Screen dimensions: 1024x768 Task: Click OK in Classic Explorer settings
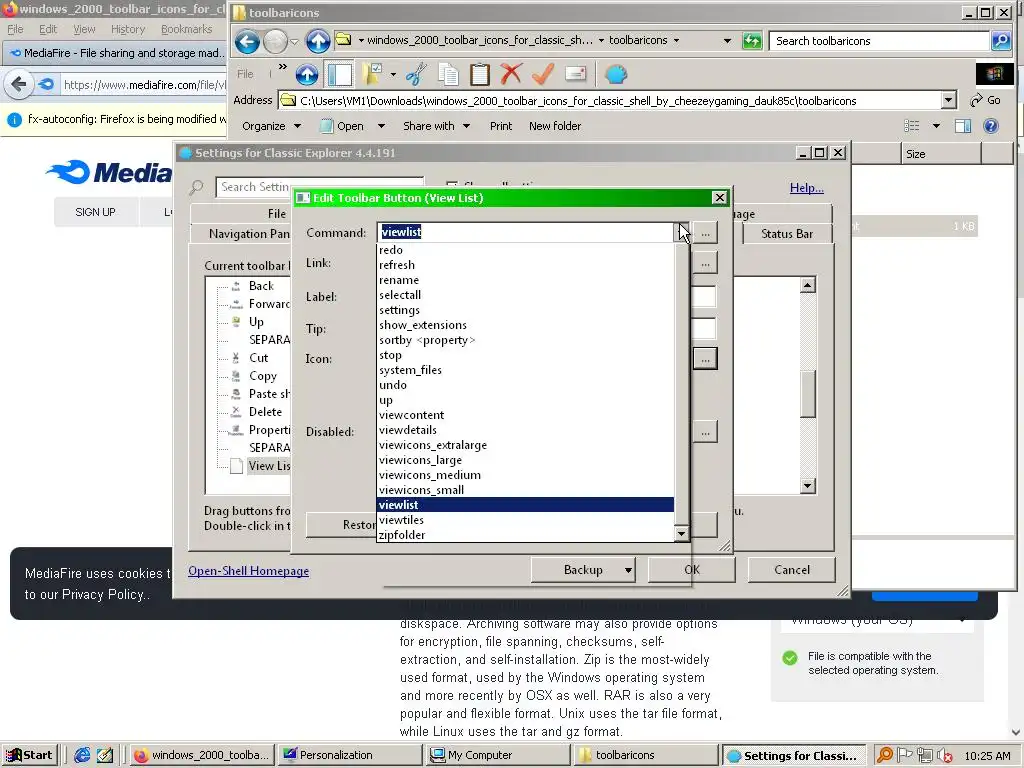tap(692, 569)
